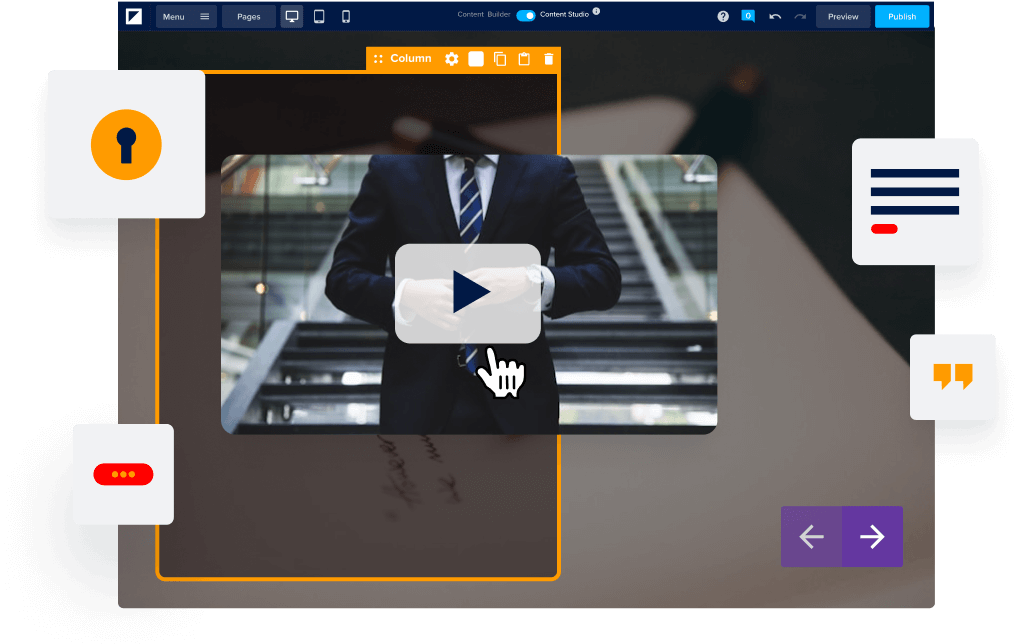Switch to desktop preview mode
Viewport: 1019px width, 644px height.
pos(292,17)
